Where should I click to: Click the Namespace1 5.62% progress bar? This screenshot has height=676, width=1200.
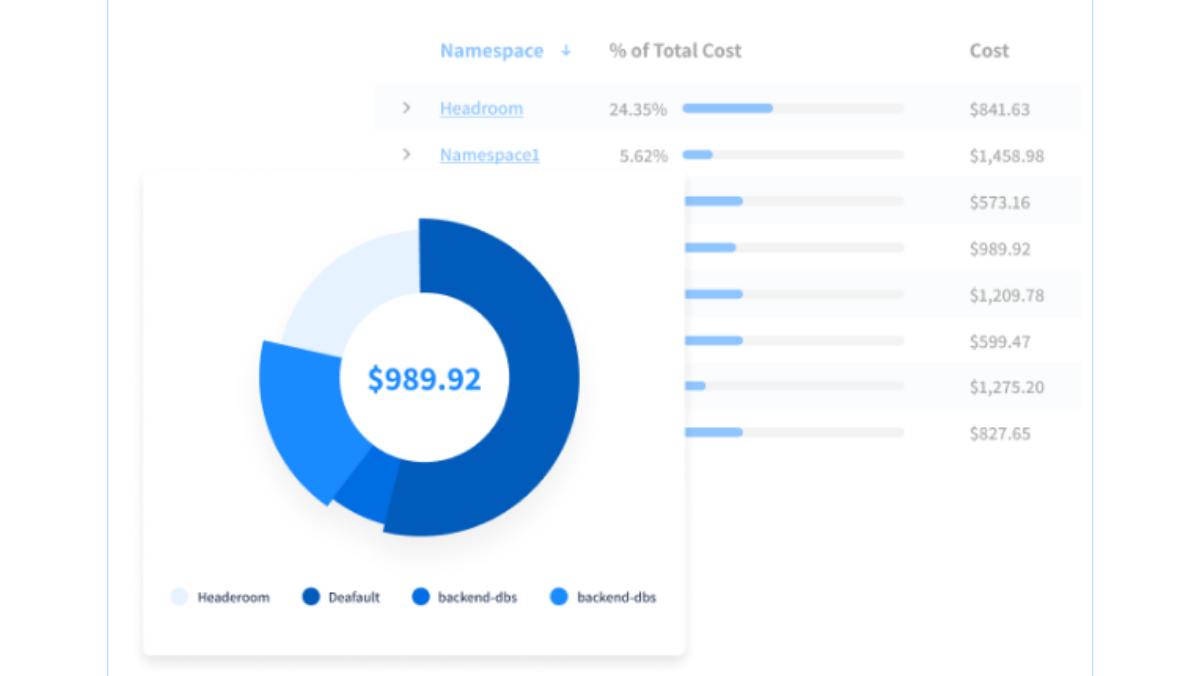tap(792, 155)
